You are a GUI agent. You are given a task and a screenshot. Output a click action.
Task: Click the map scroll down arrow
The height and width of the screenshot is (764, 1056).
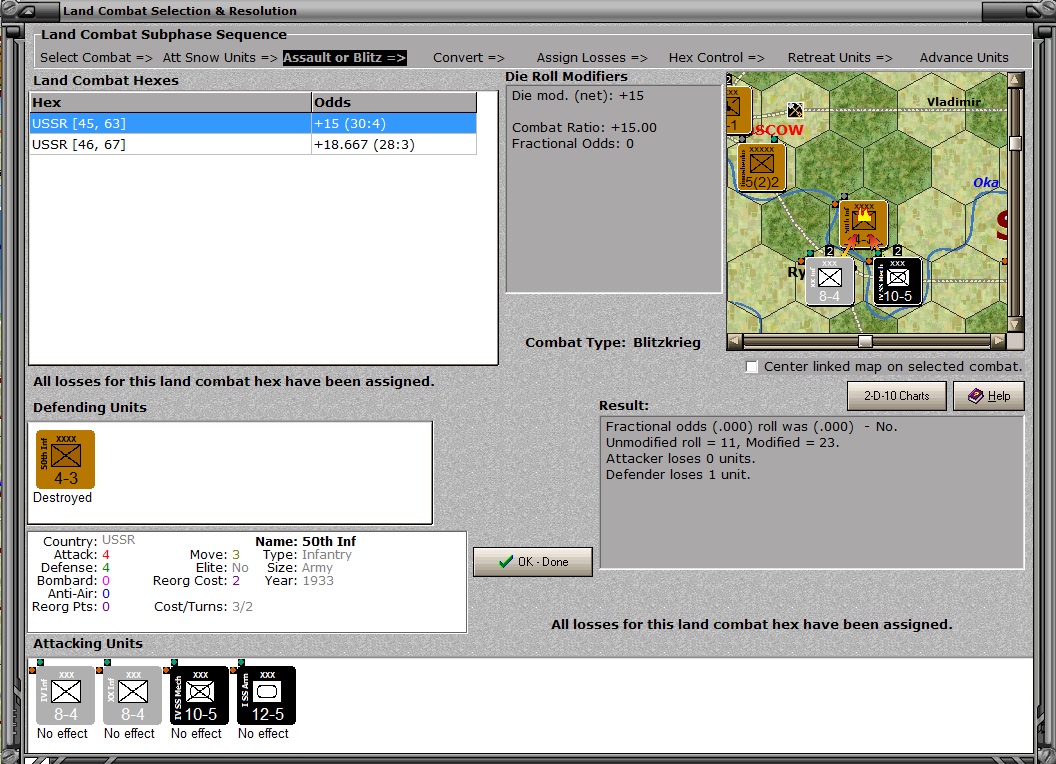tap(1016, 325)
